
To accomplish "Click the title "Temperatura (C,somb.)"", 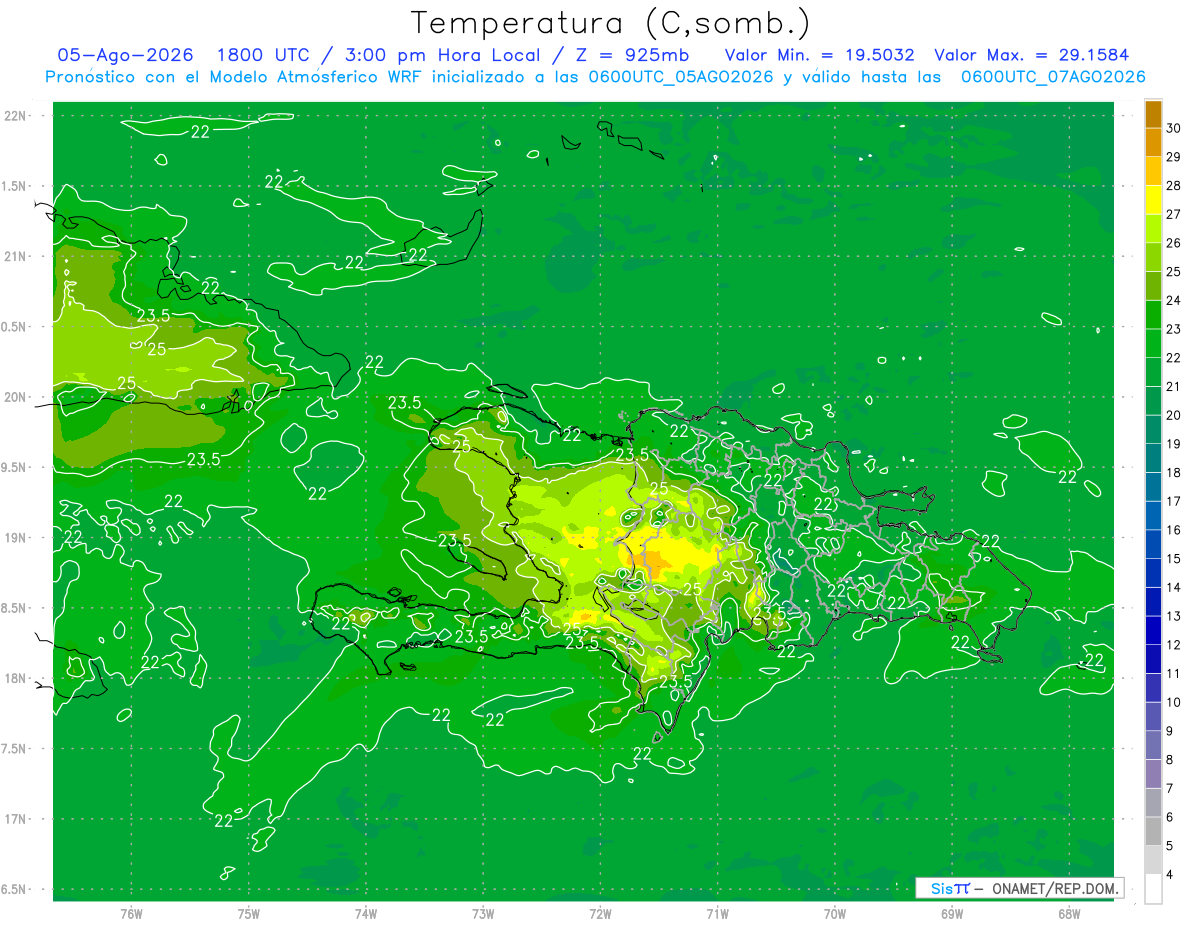I will point(611,23).
